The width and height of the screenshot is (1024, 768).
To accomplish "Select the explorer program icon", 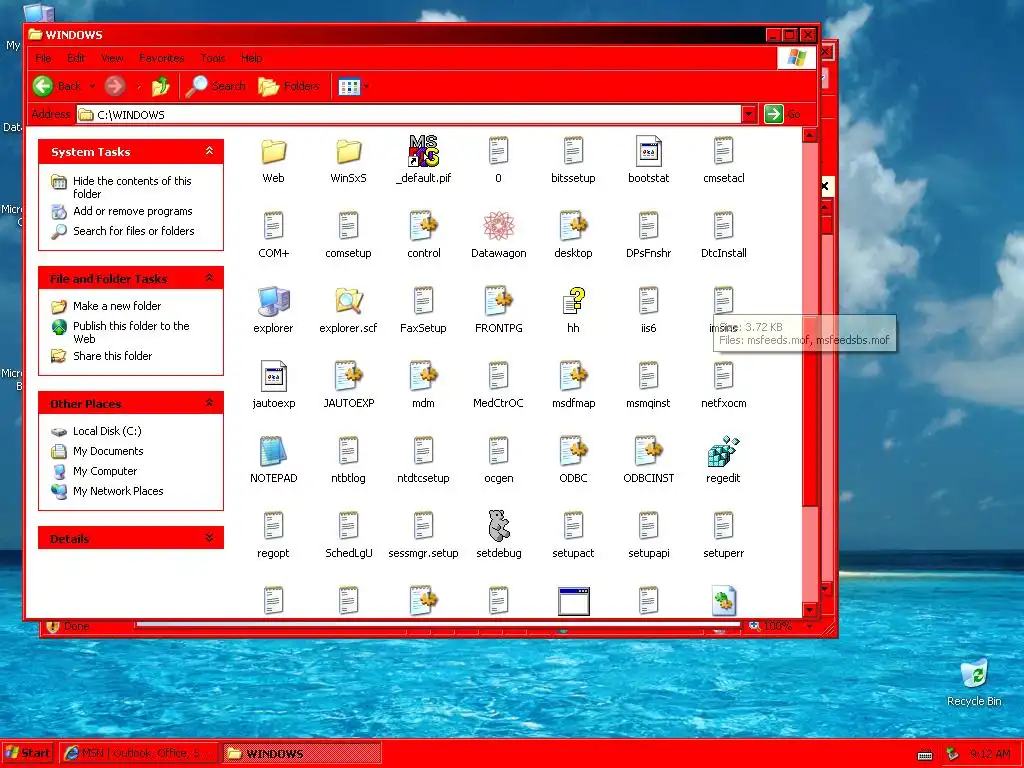I will [273, 301].
